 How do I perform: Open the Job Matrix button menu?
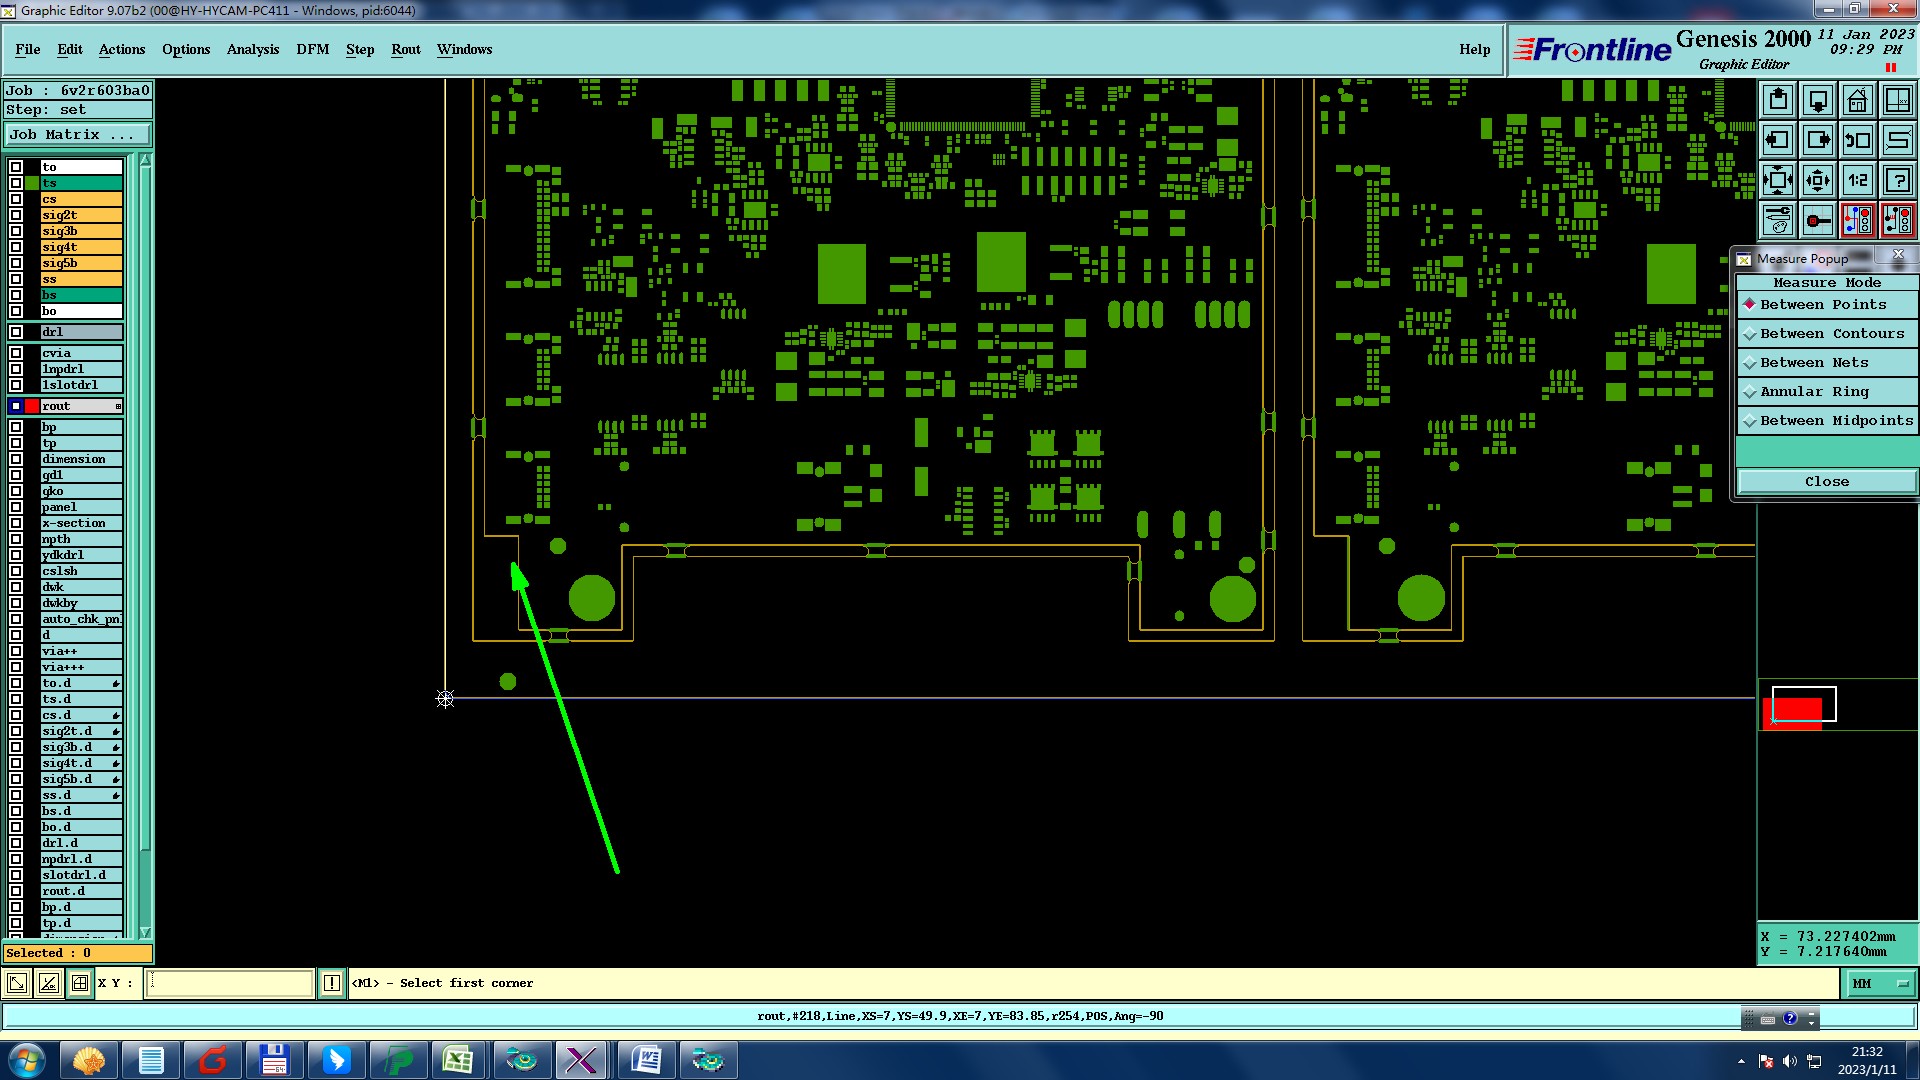[x=77, y=135]
